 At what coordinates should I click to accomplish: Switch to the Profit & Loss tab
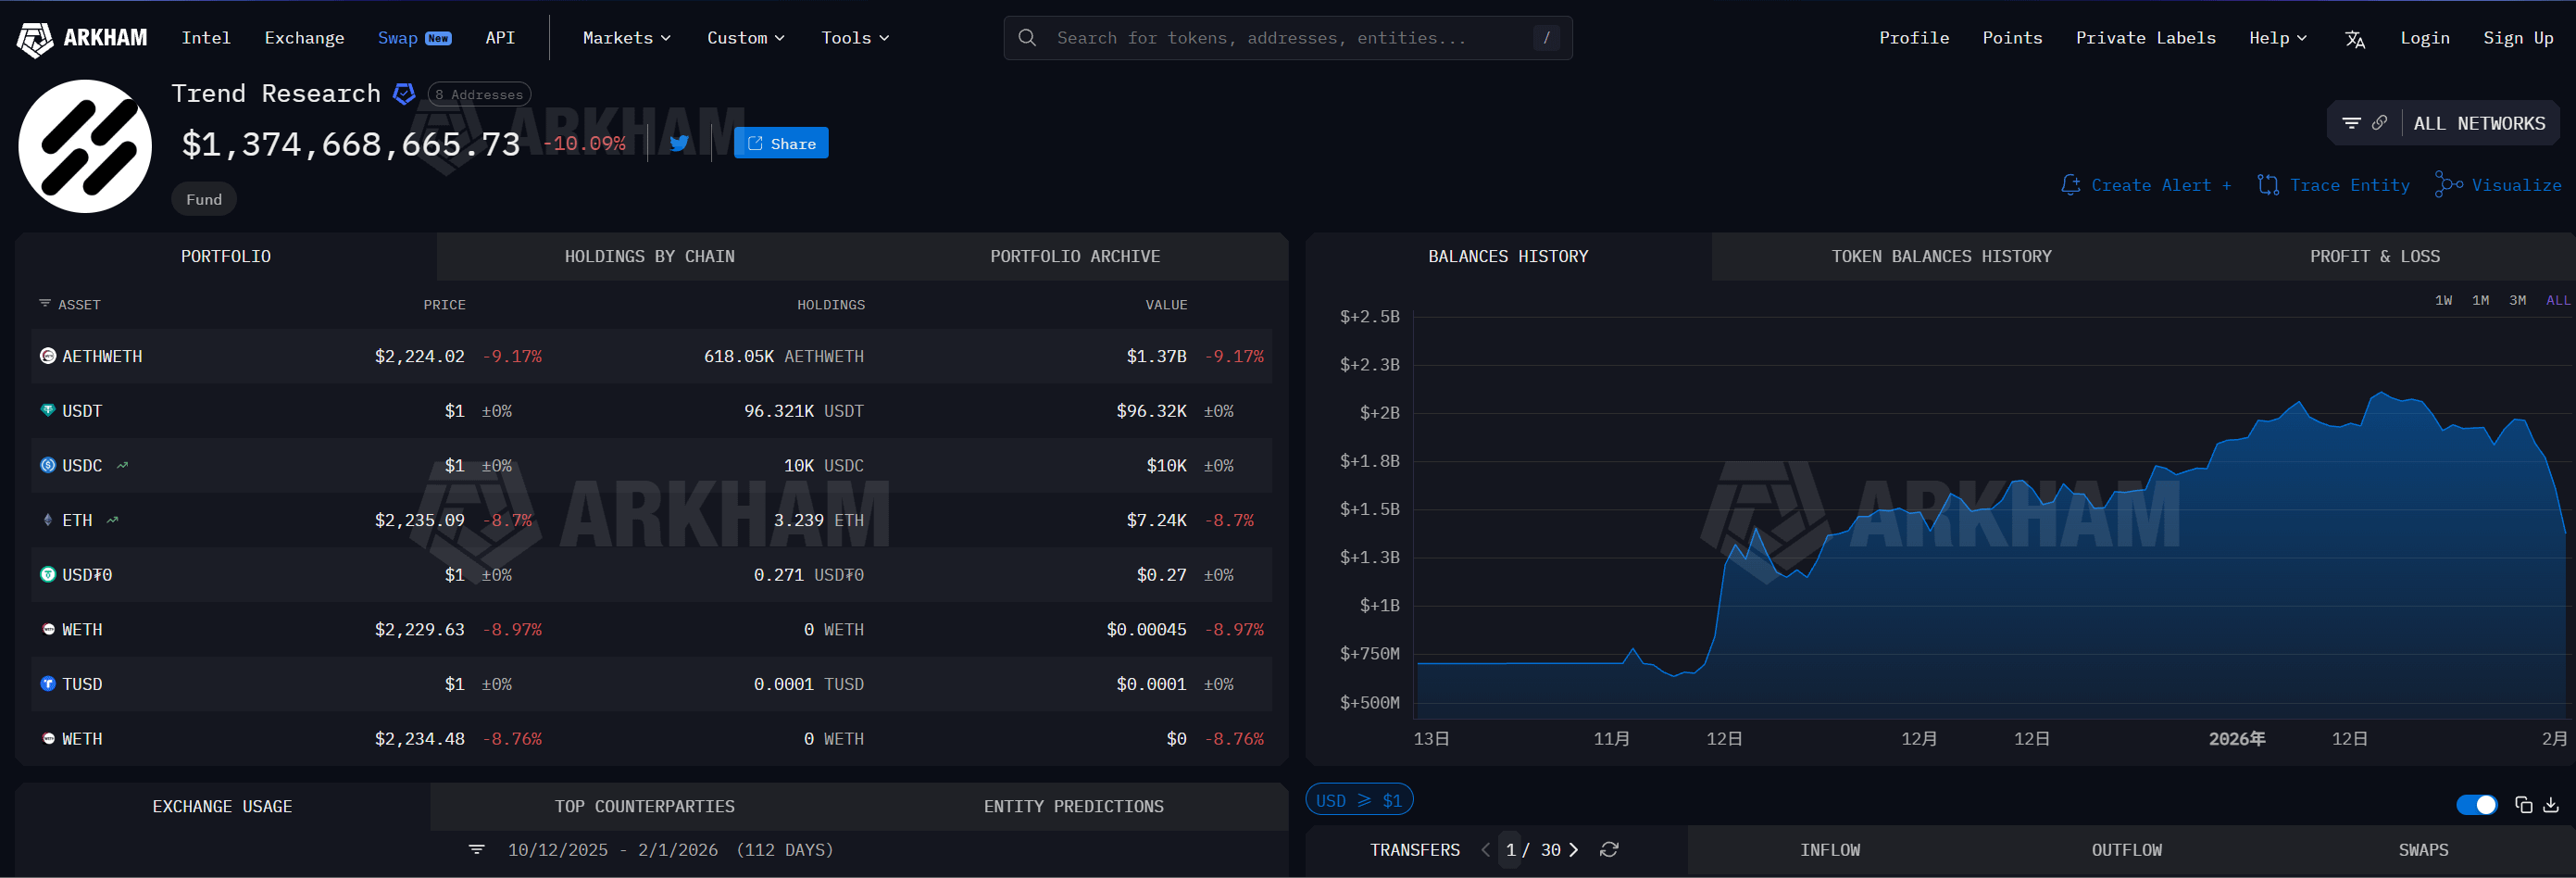click(2374, 256)
